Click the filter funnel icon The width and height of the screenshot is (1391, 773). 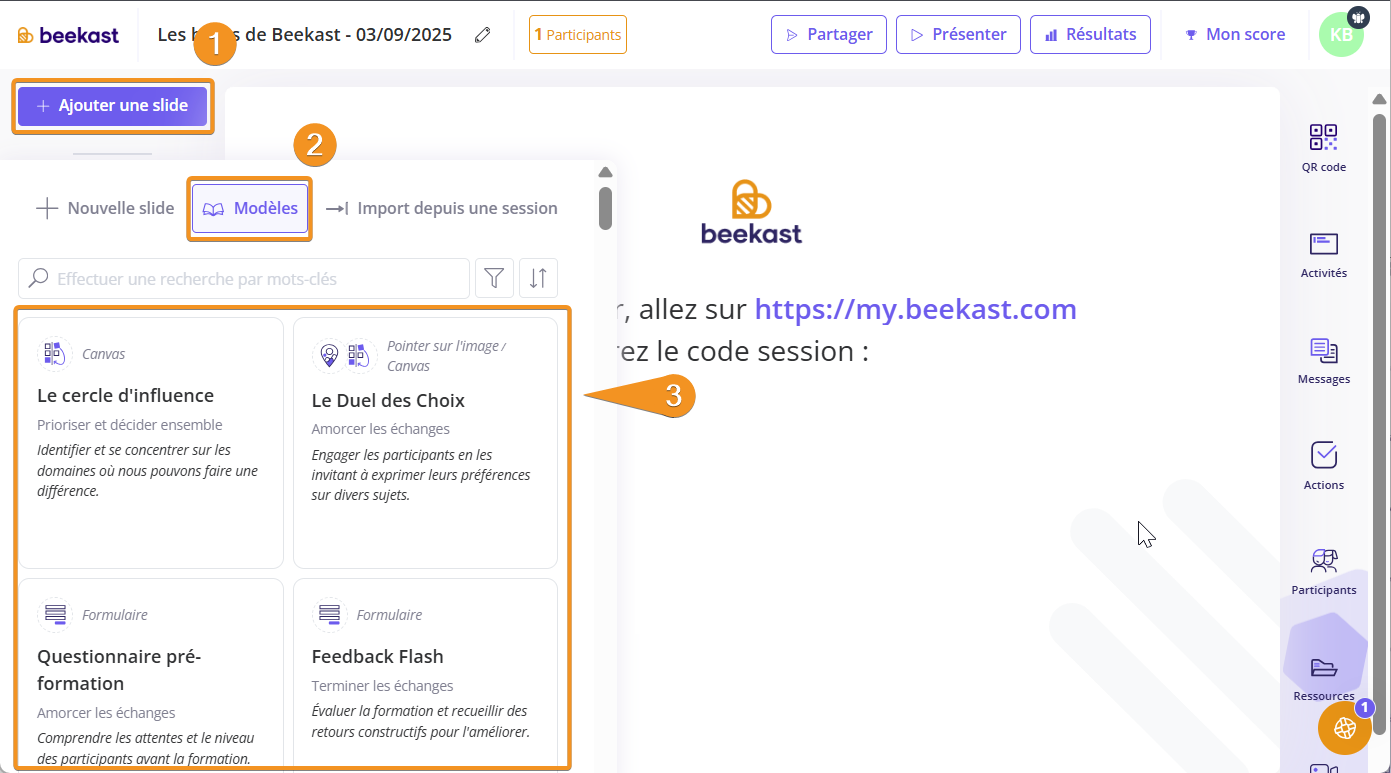[494, 278]
